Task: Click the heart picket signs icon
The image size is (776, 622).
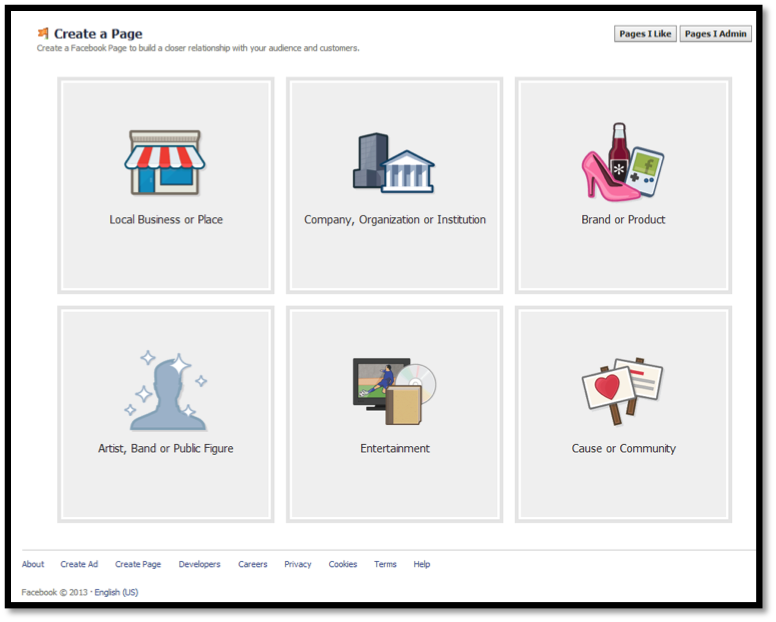Action: click(x=622, y=391)
